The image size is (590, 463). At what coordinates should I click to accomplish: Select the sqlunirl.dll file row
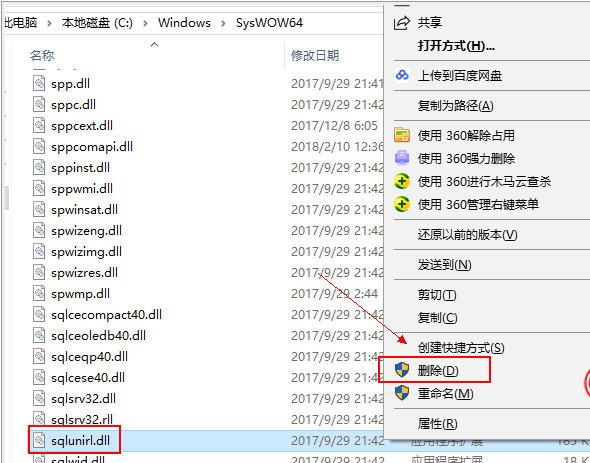click(206, 440)
